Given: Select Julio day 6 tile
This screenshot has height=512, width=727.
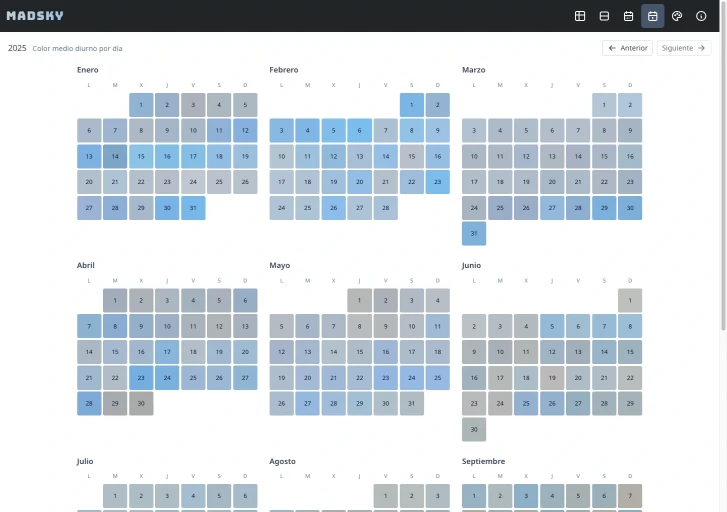Looking at the screenshot, I should 245,496.
